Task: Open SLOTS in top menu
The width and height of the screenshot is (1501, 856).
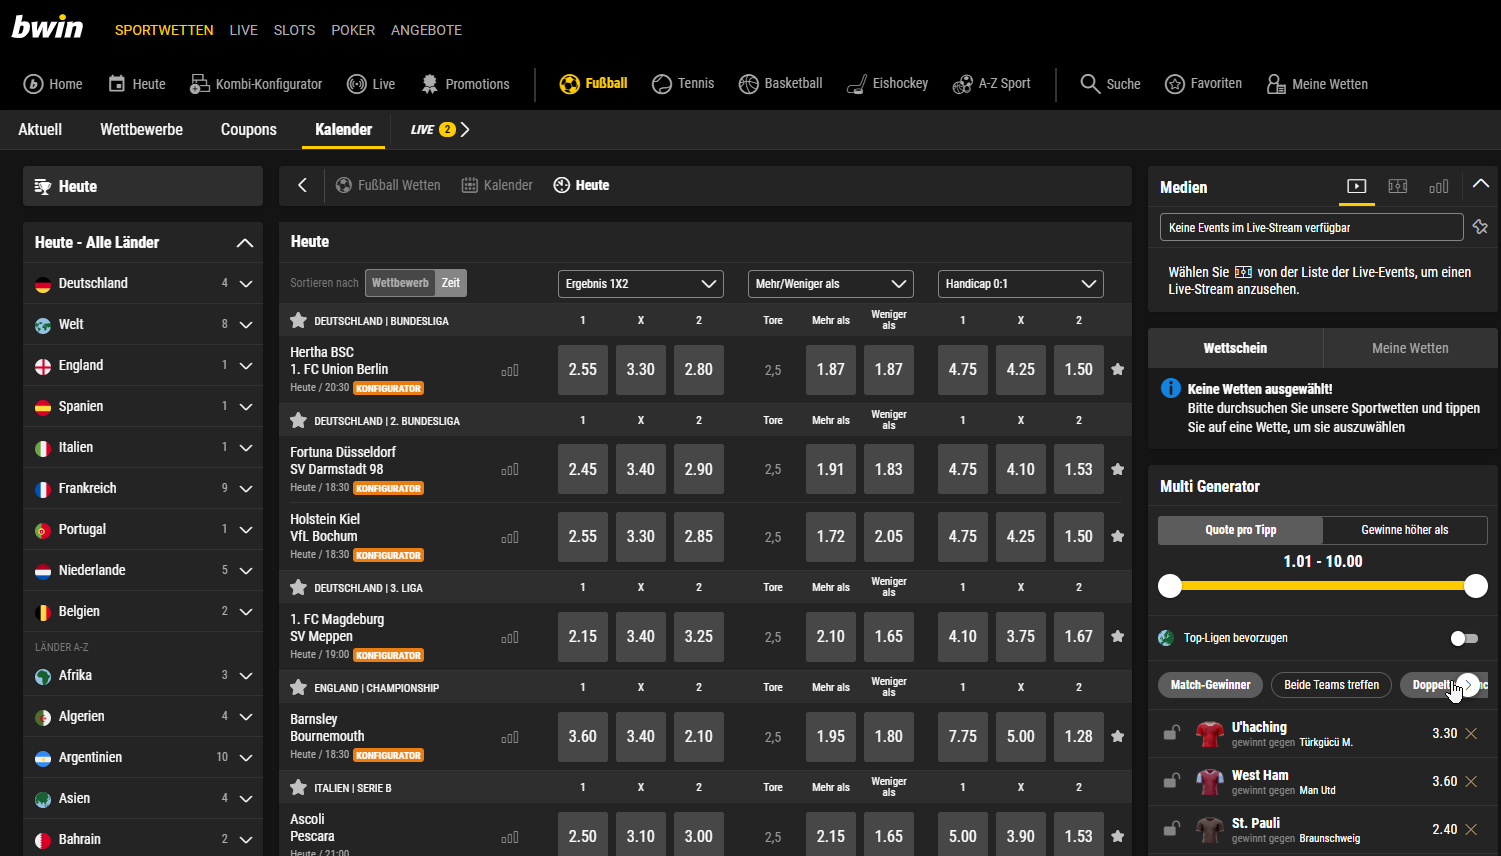Action: (x=294, y=30)
